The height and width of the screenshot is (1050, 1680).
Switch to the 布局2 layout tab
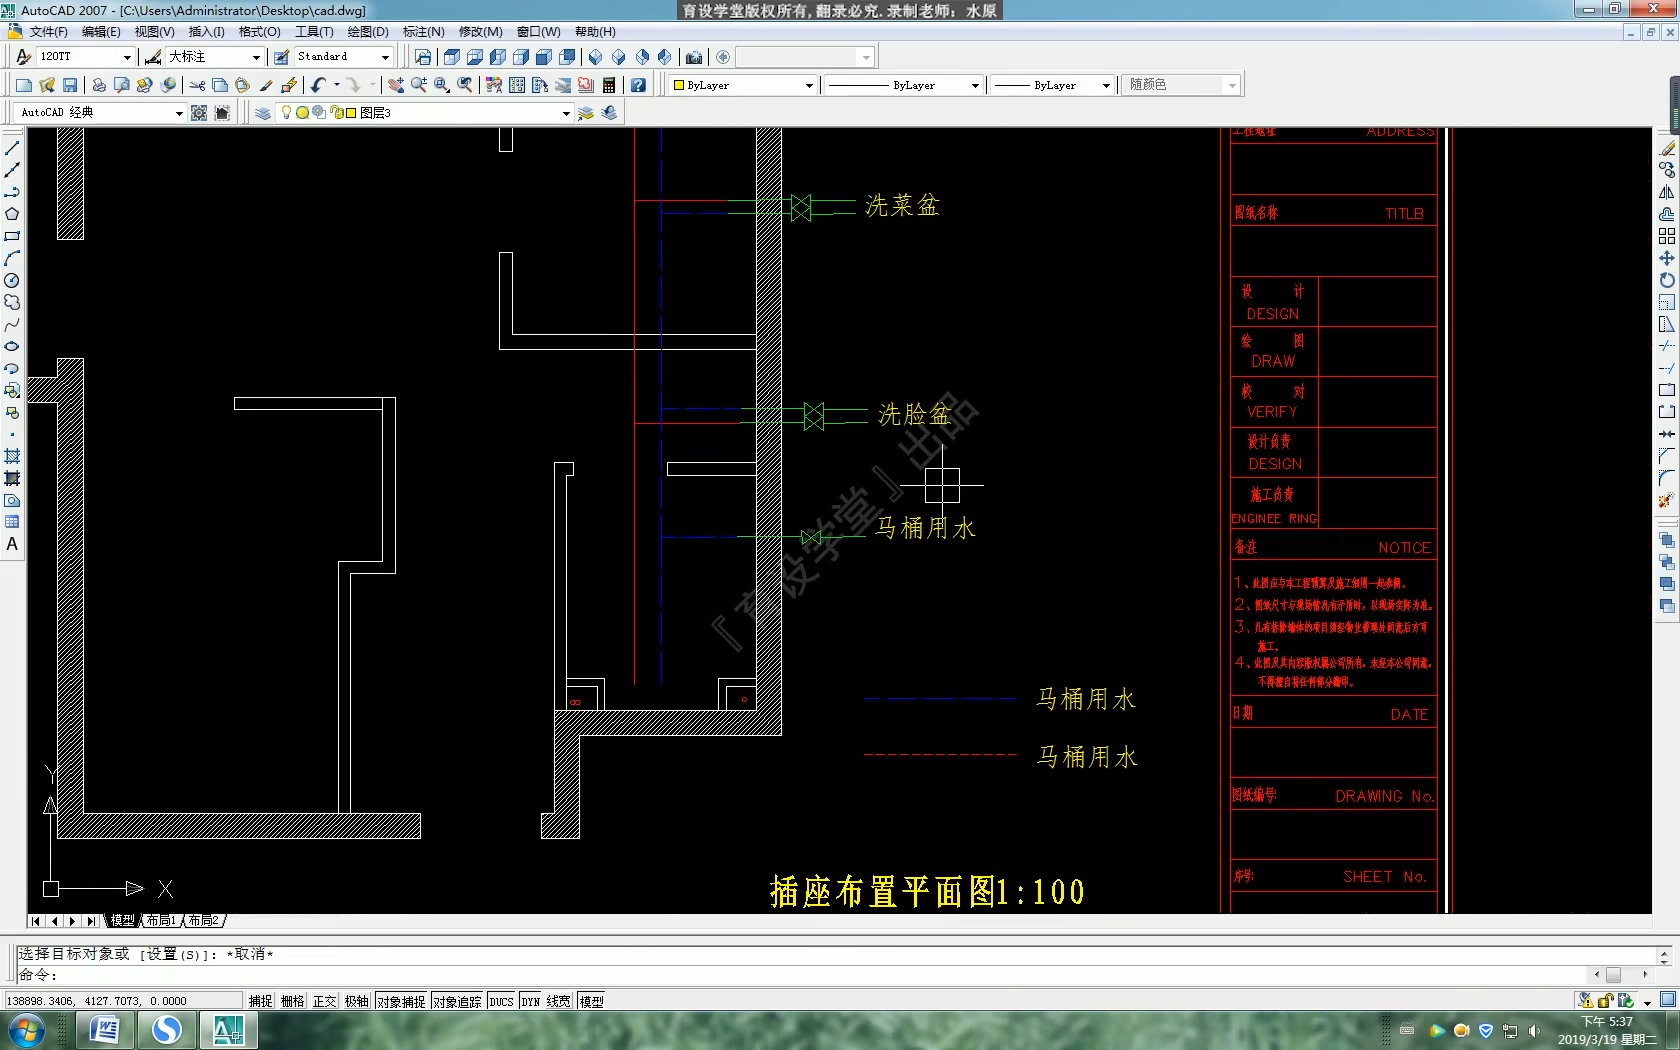tap(203, 920)
